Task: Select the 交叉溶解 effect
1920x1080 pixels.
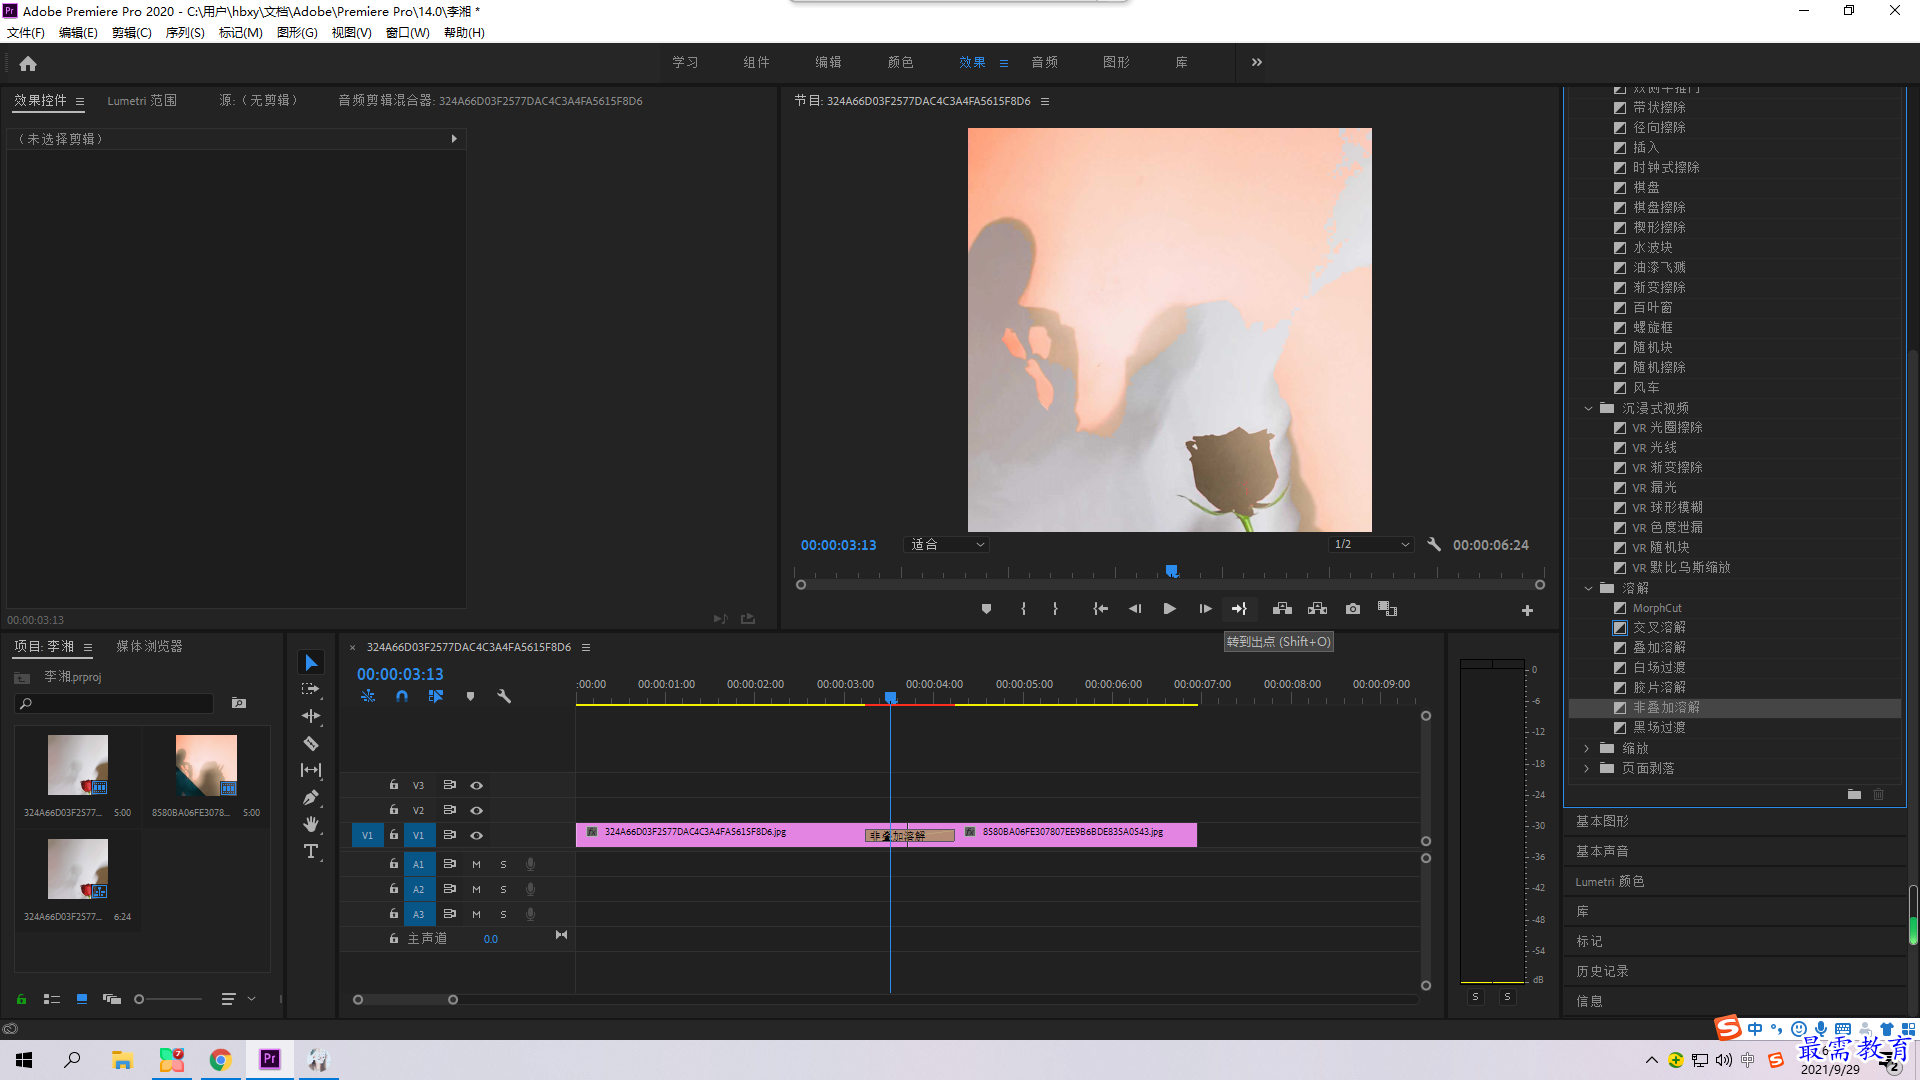Action: point(1659,627)
